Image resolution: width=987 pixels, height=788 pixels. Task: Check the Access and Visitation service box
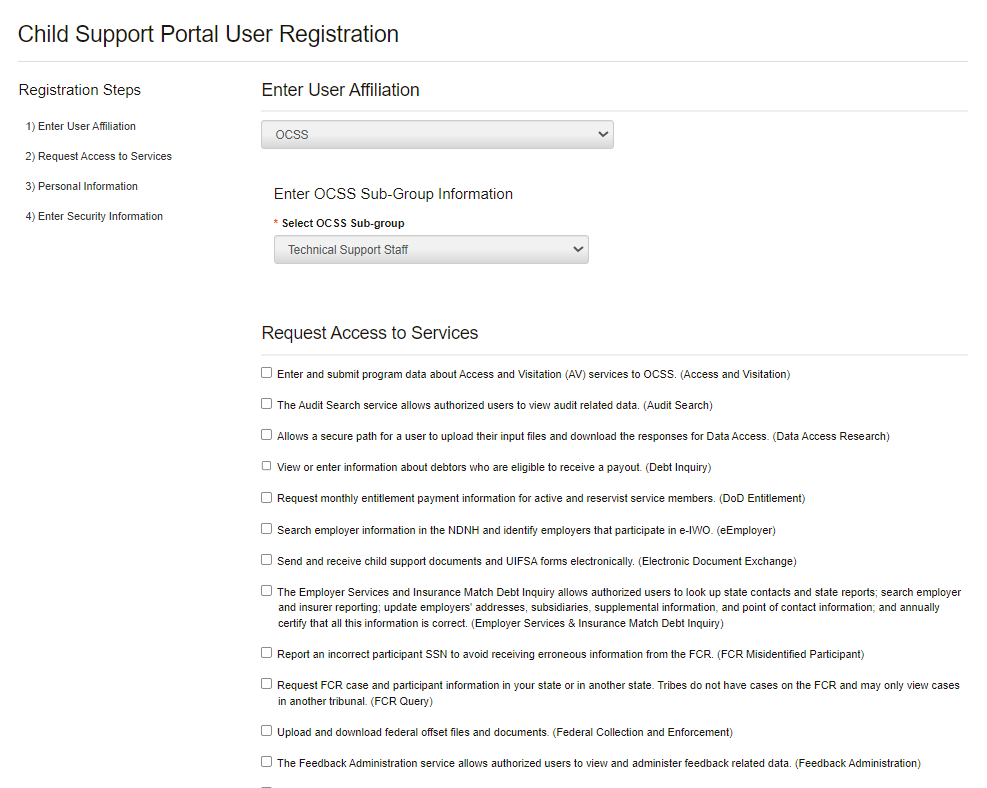[x=267, y=373]
